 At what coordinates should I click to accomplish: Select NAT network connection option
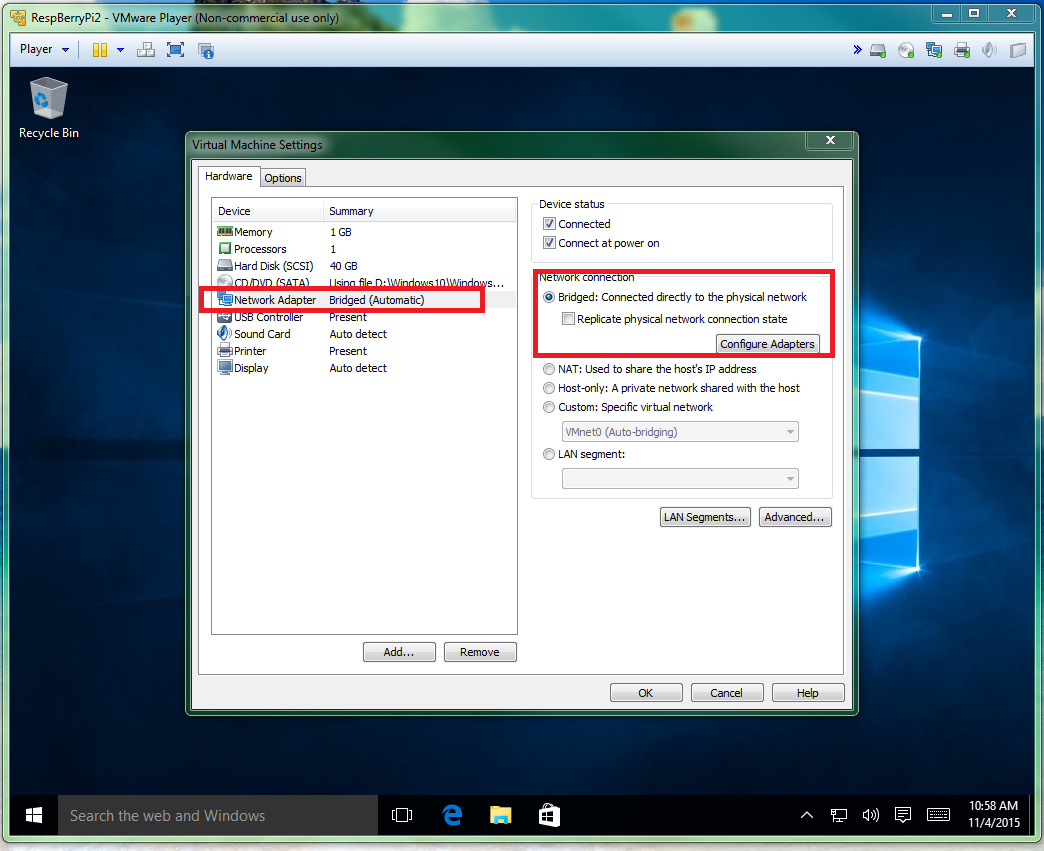[549, 369]
